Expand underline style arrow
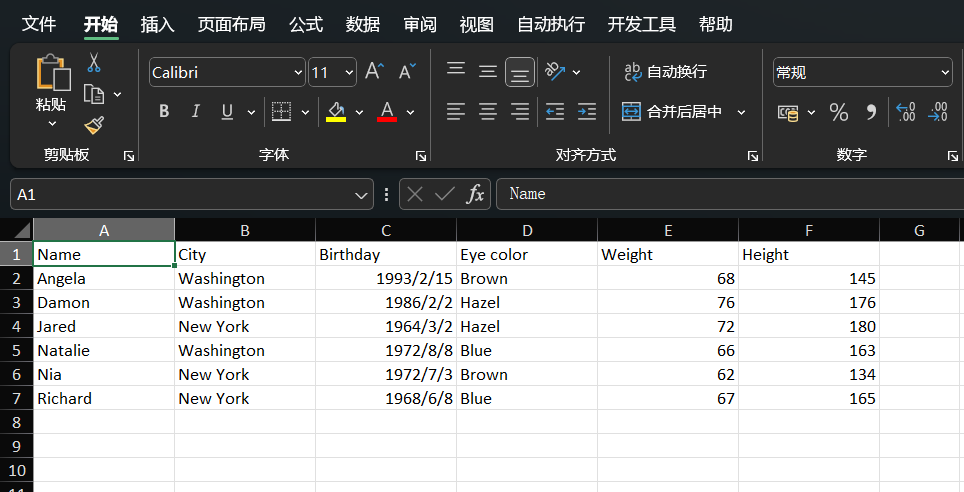Screen dimensions: 964x492 pos(251,112)
